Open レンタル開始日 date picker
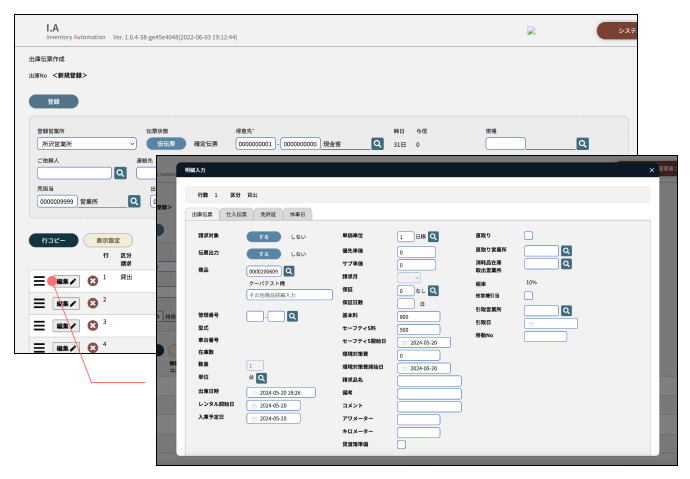The image size is (690, 479). click(273, 406)
